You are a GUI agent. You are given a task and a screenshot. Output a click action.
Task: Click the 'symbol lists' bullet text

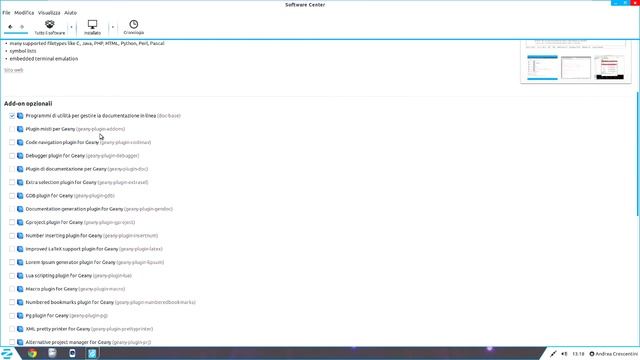tap(23, 51)
